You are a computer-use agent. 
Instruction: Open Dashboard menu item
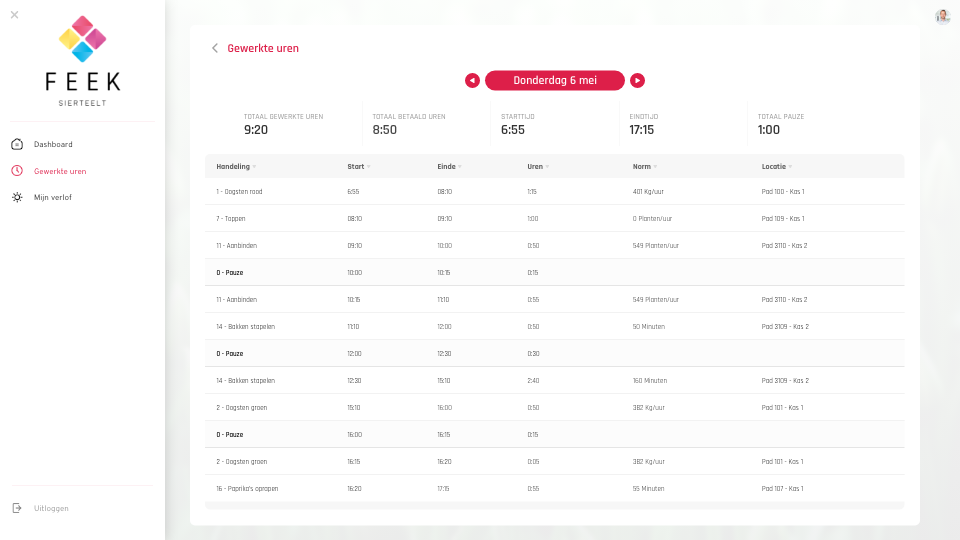[x=53, y=144]
